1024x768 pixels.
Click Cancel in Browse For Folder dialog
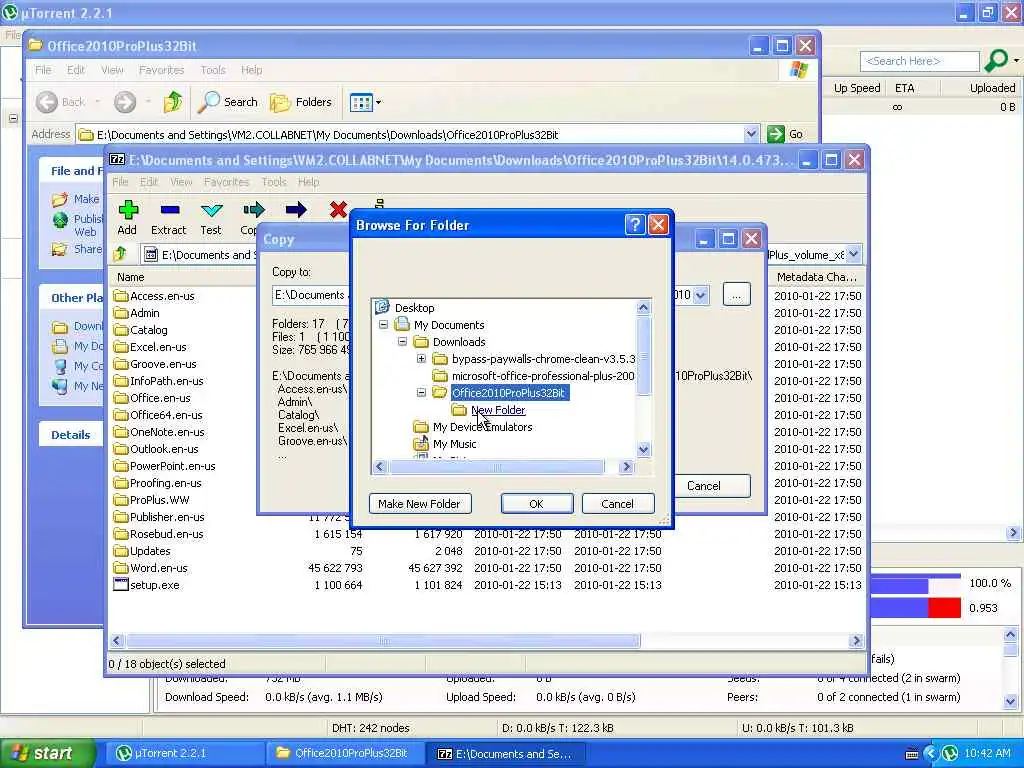click(x=617, y=504)
